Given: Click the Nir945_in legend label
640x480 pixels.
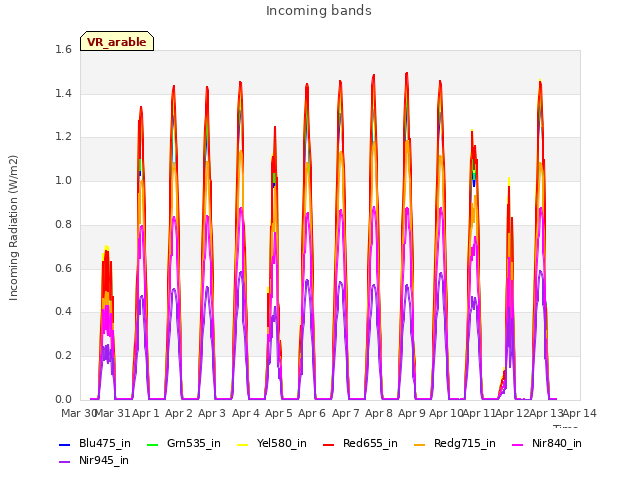Looking at the screenshot, I should (104, 460).
